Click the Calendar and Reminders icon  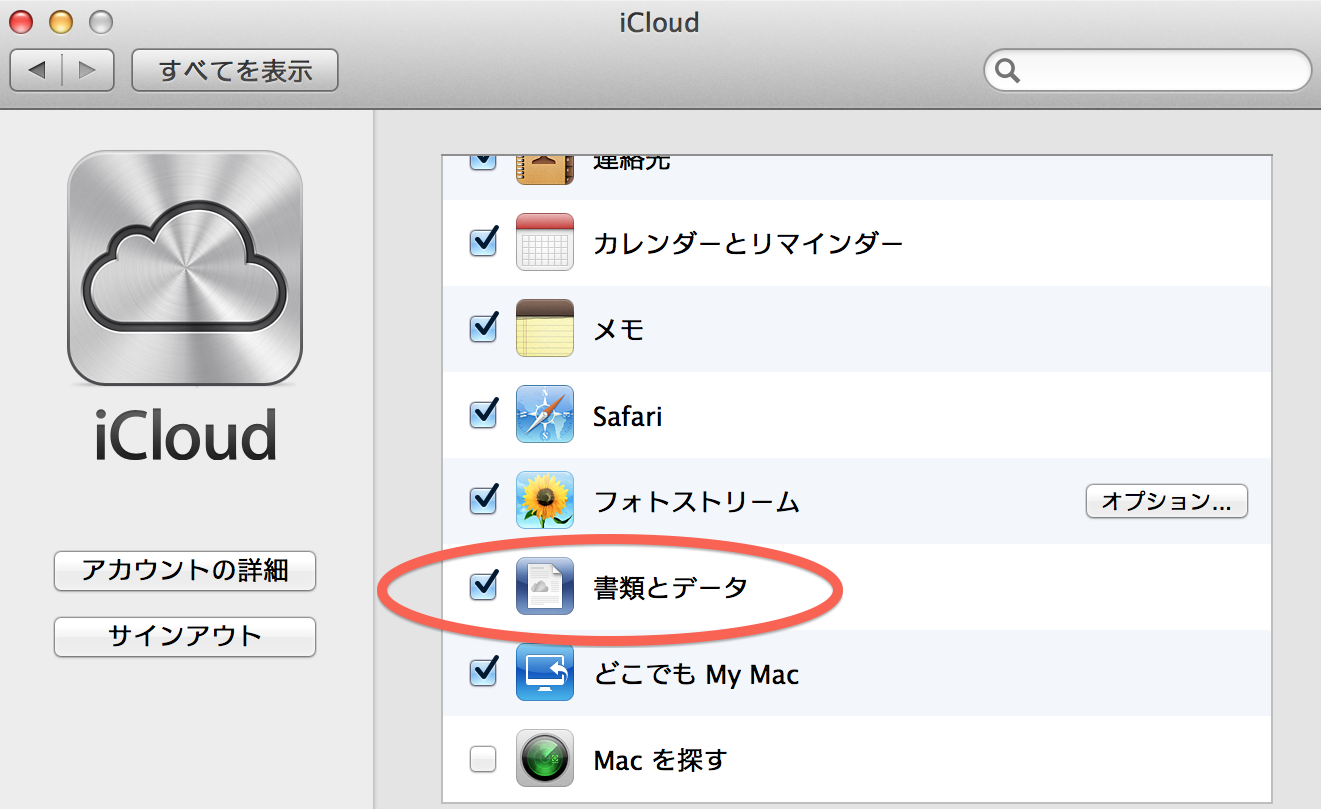tap(545, 242)
